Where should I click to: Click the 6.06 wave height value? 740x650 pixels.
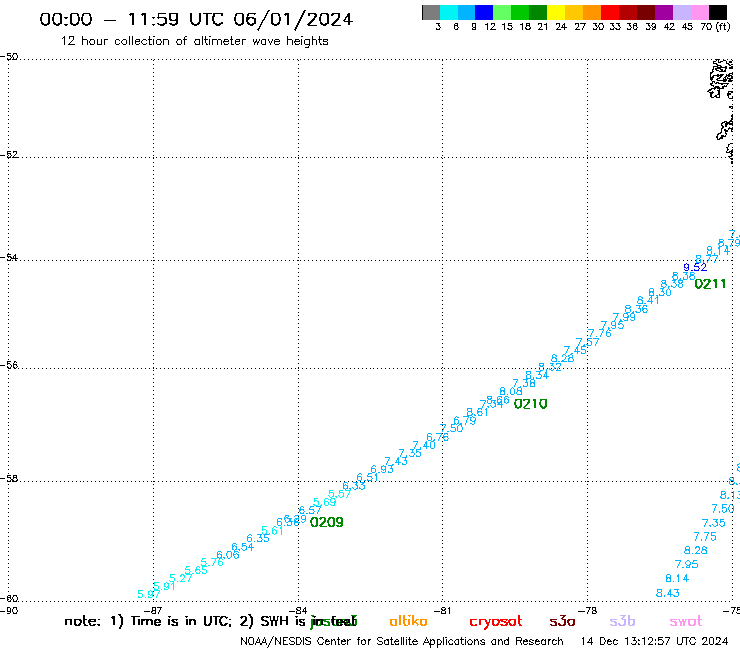tap(228, 555)
